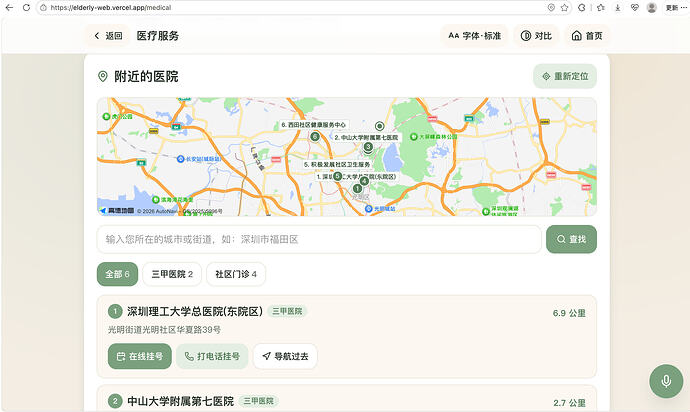Bookmark this page with the star icon
The width and height of the screenshot is (690, 412).
click(x=565, y=7)
